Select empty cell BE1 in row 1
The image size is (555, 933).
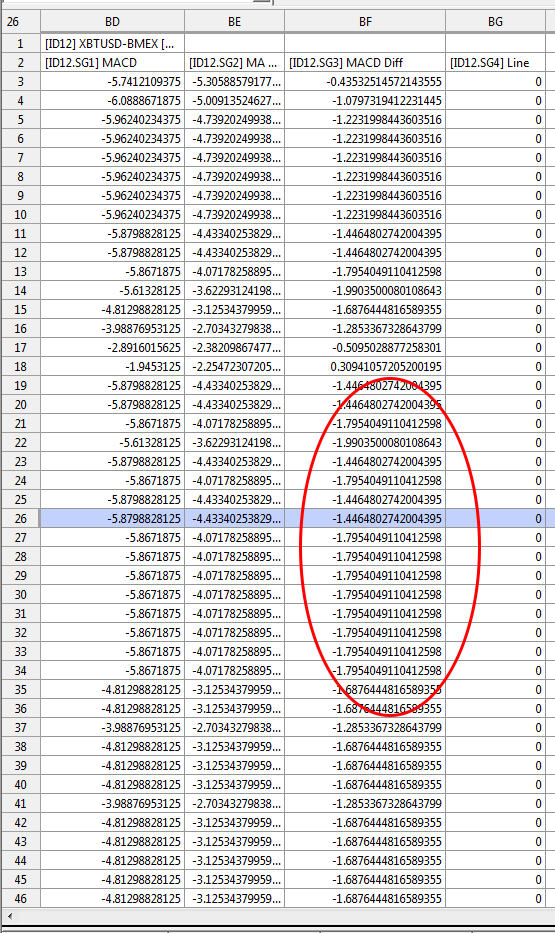pyautogui.click(x=234, y=43)
